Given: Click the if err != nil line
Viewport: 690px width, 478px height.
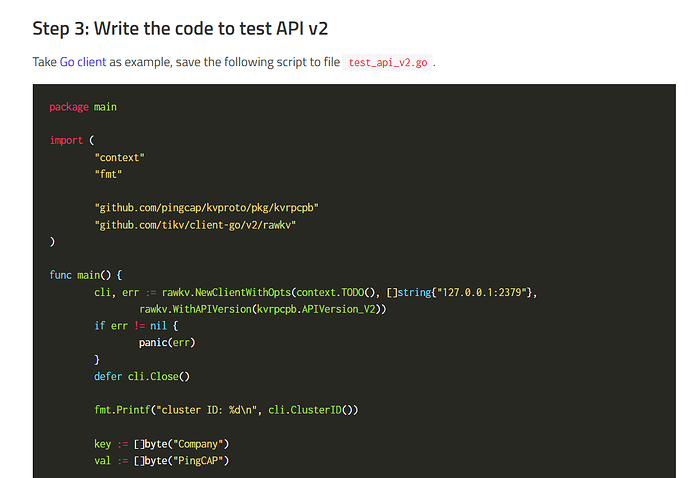Looking at the screenshot, I should pyautogui.click(x=136, y=326).
